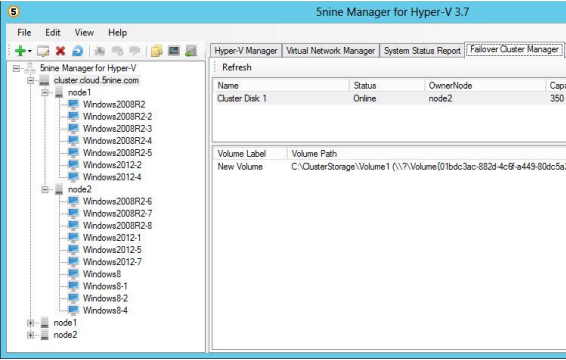Switch to Virtual Network Manager tab
This screenshot has height=360, width=566.
(331, 51)
